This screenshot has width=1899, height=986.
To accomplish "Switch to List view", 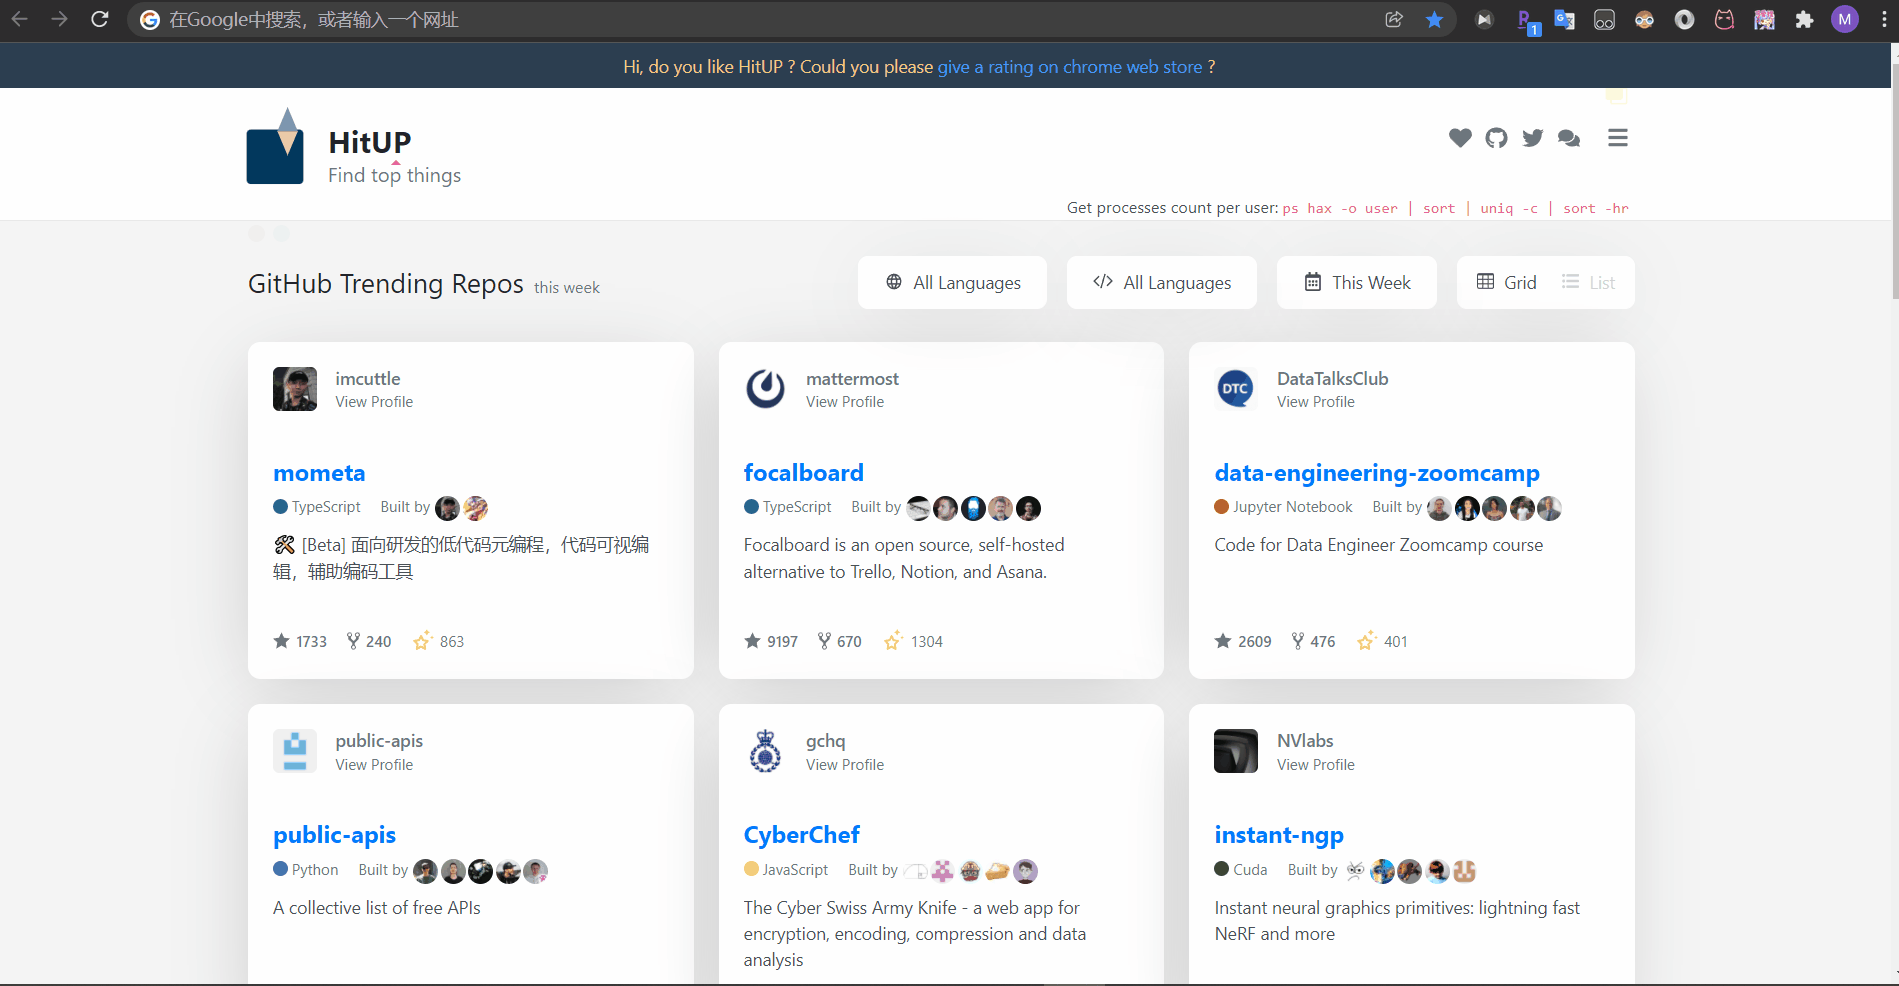I will click(1588, 282).
